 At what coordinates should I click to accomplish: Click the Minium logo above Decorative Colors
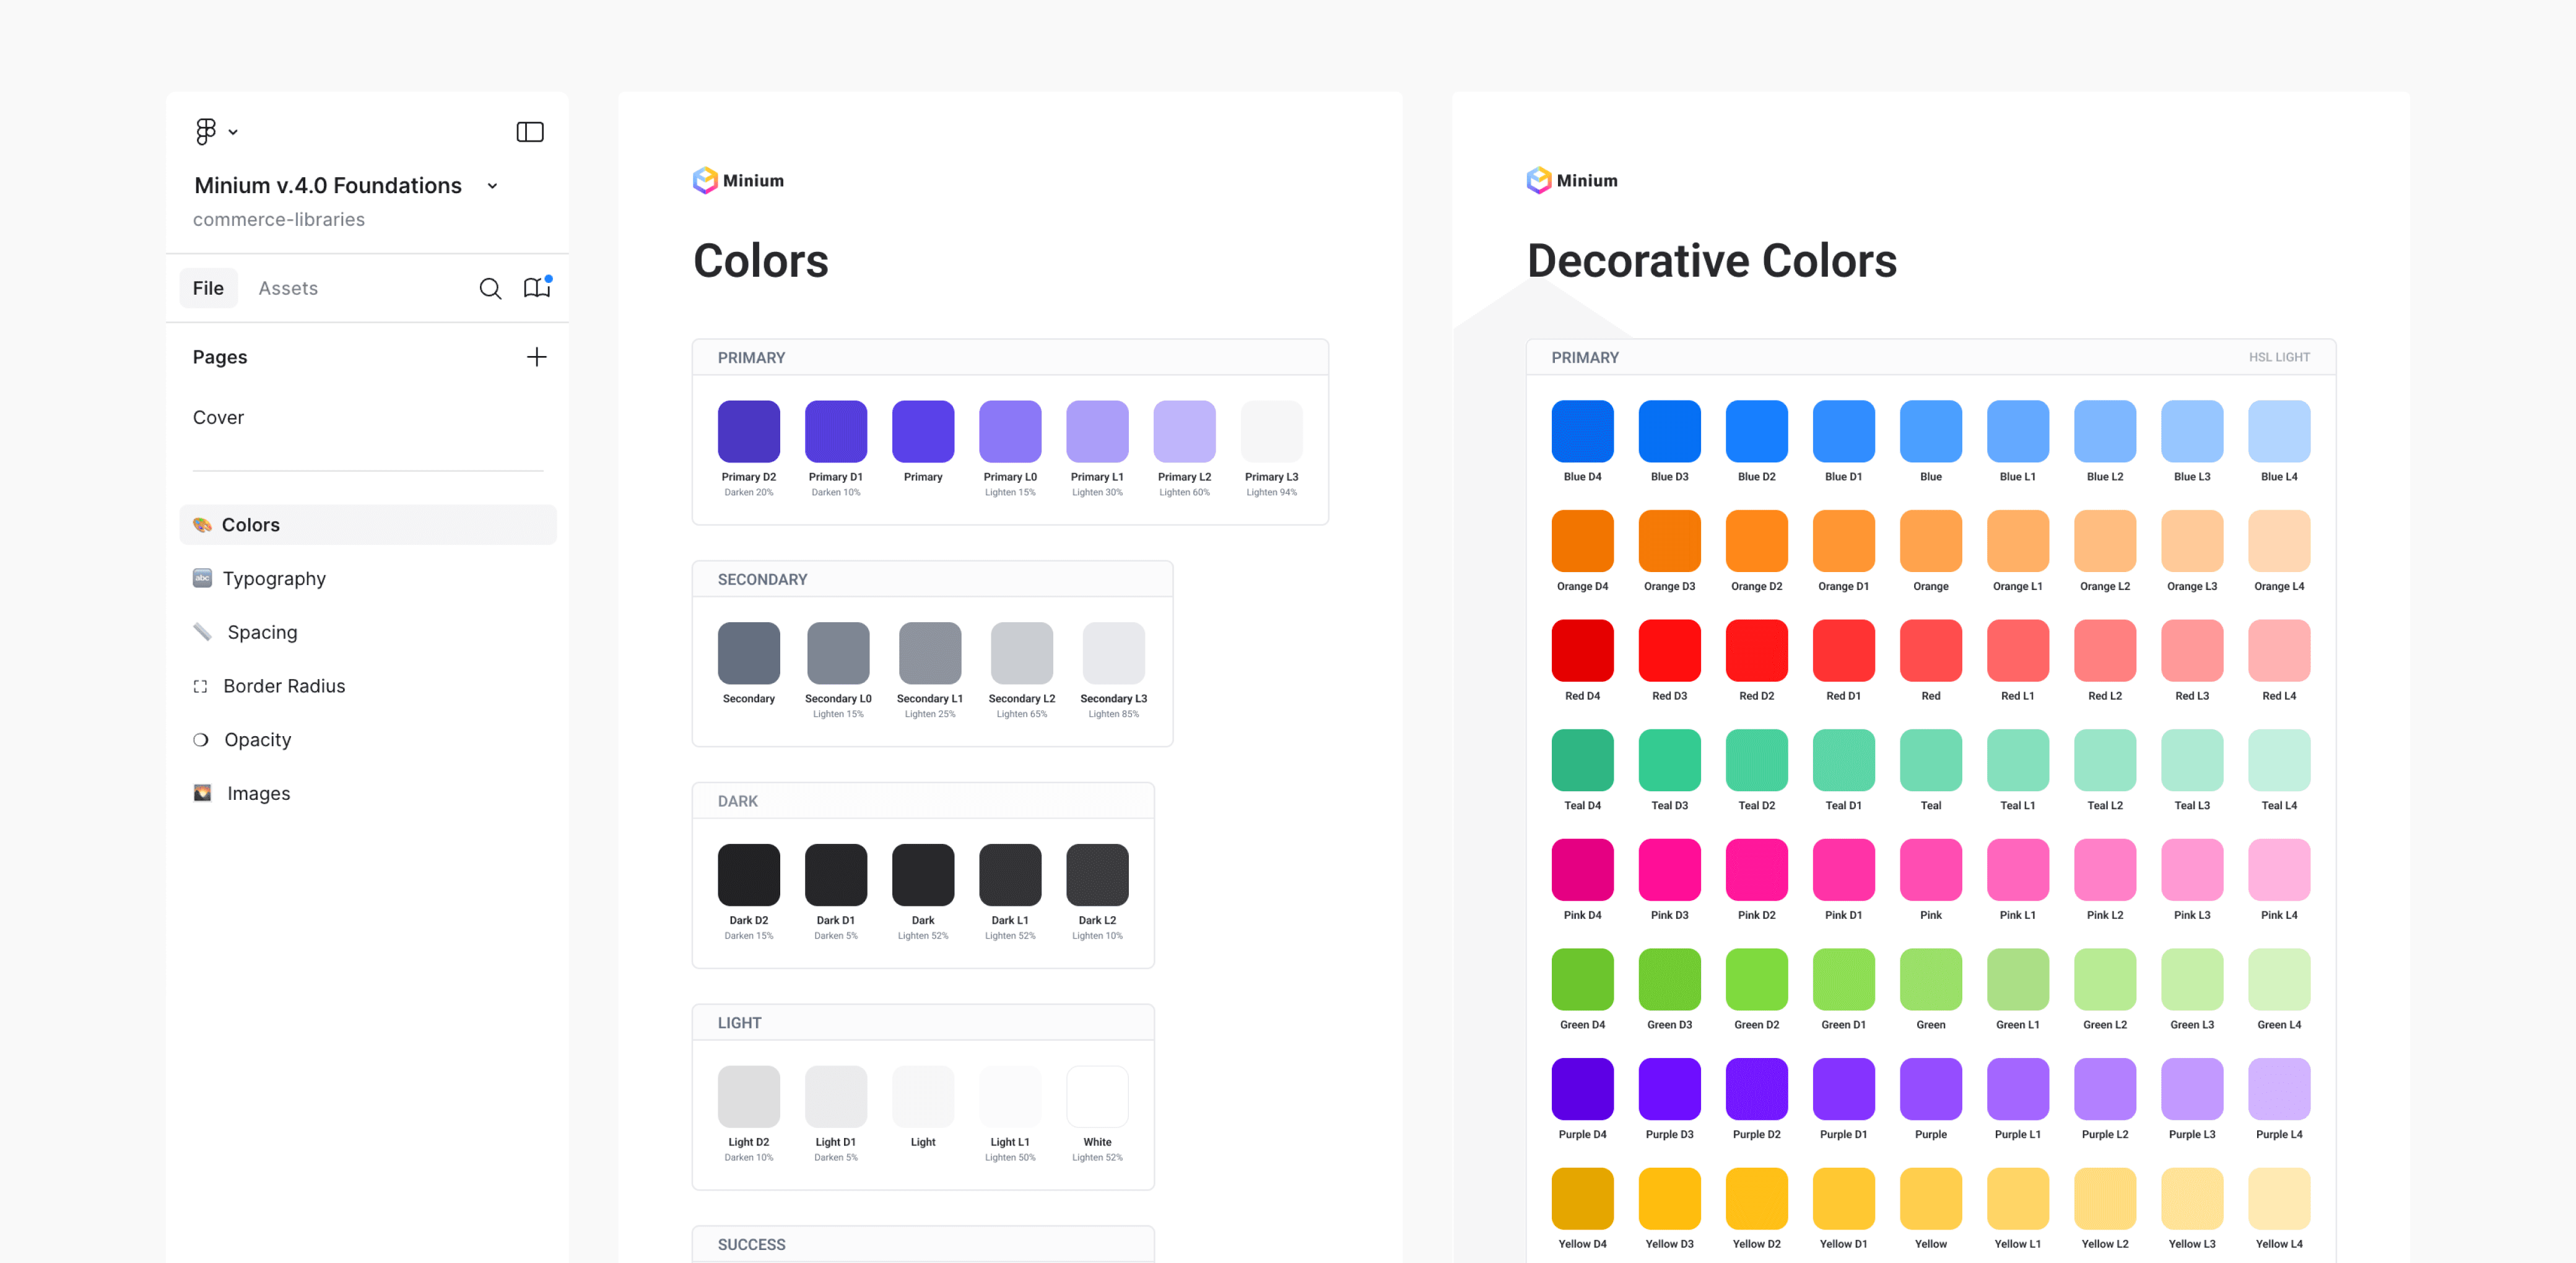point(1539,180)
